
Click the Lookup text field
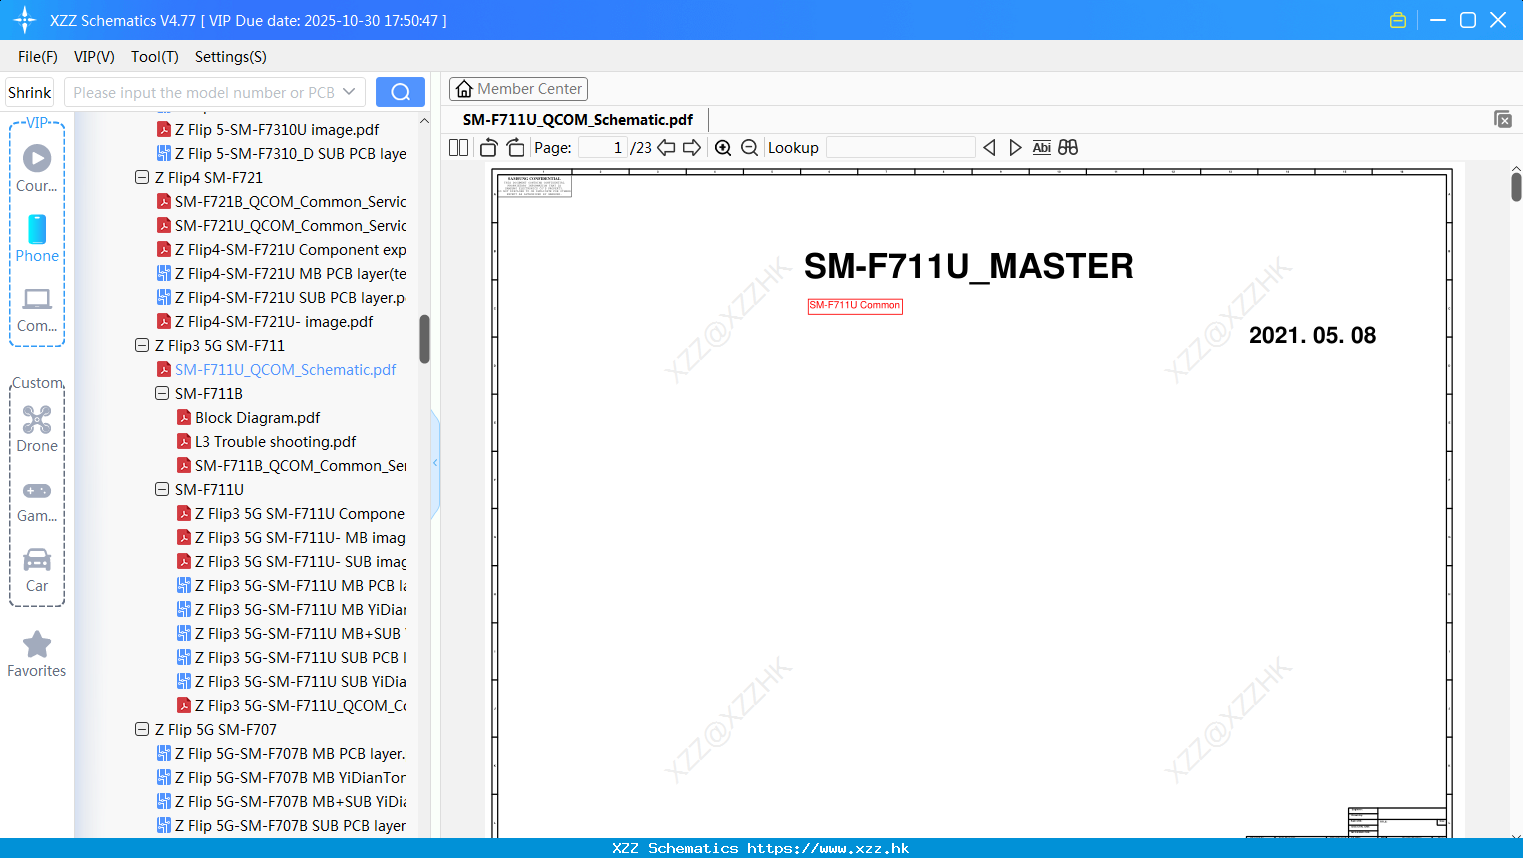[901, 148]
